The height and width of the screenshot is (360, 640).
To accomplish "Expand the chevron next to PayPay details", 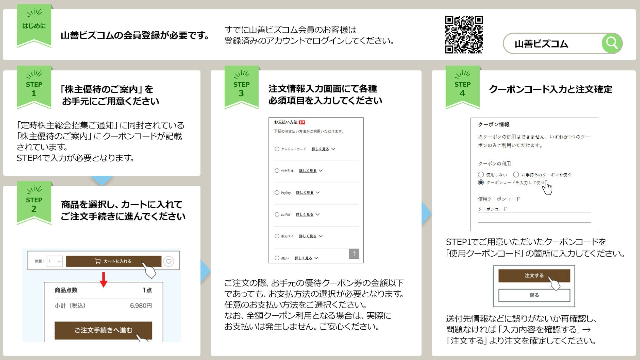I will [x=318, y=192].
